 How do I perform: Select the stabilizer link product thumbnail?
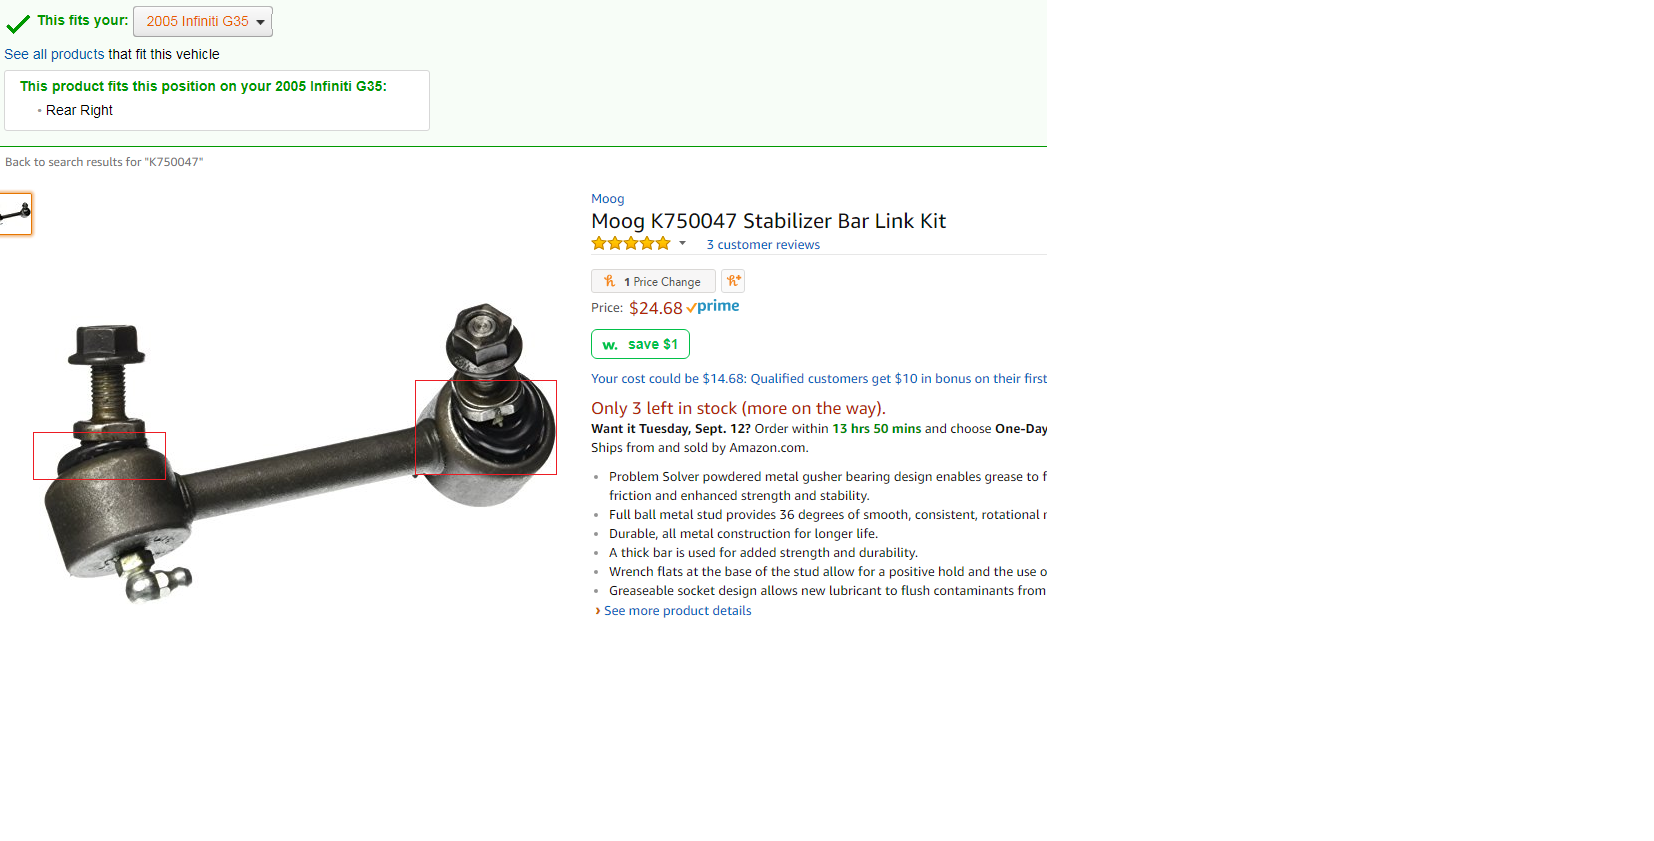15,213
